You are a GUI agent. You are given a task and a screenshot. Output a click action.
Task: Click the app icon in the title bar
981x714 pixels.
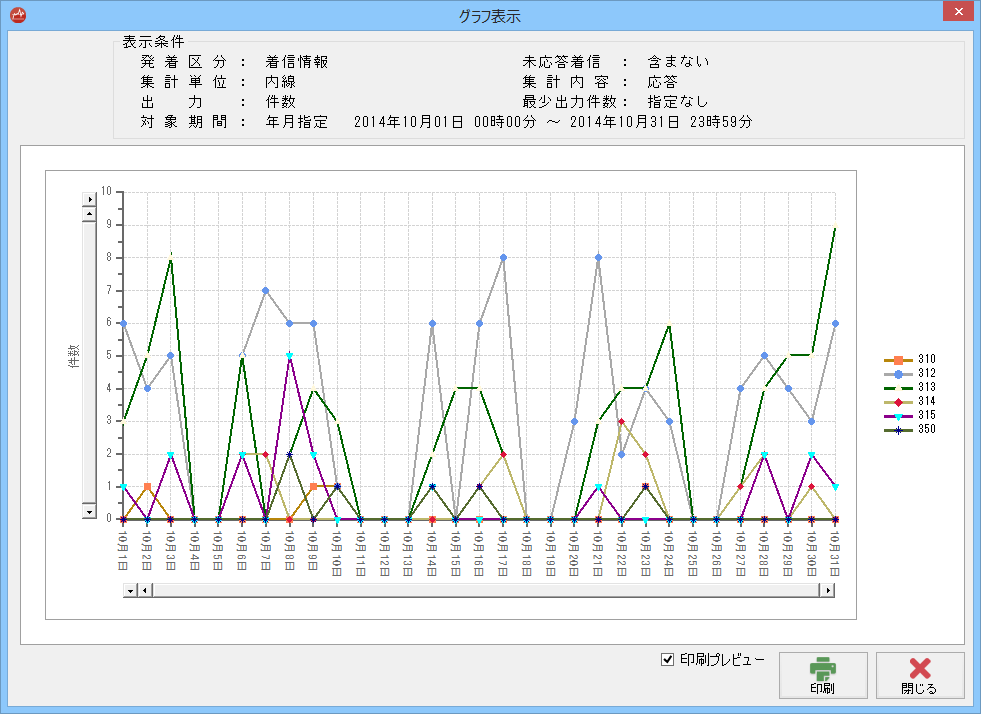(17, 15)
